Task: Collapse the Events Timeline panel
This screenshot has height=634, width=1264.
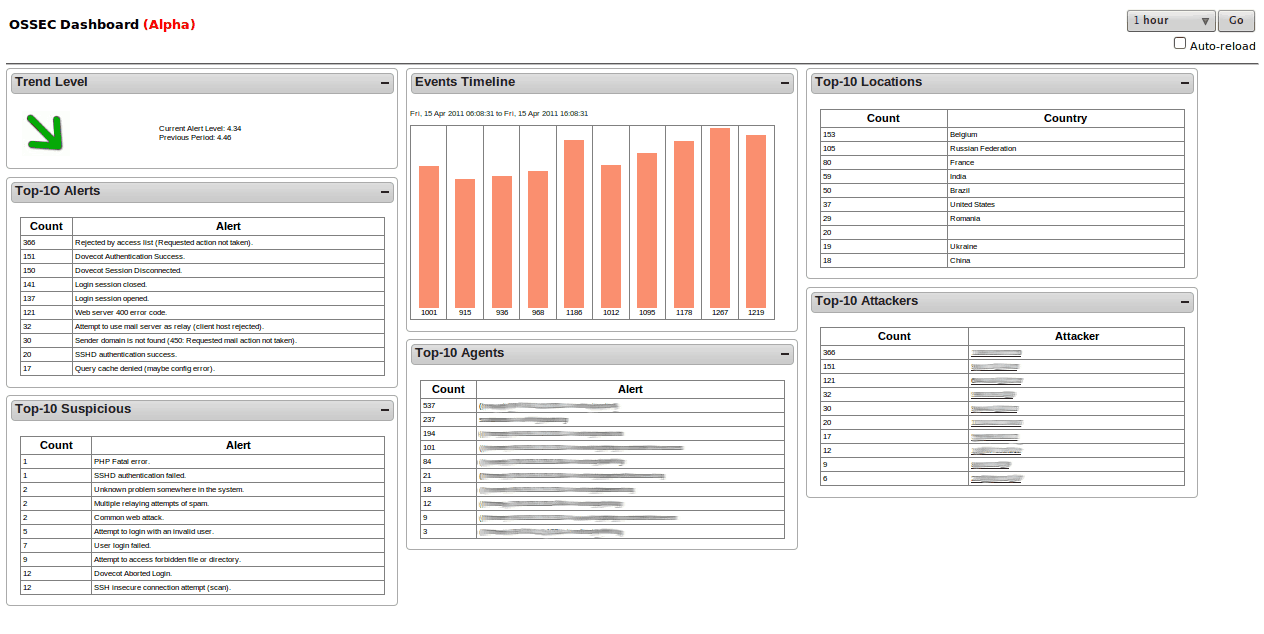Action: coord(785,83)
